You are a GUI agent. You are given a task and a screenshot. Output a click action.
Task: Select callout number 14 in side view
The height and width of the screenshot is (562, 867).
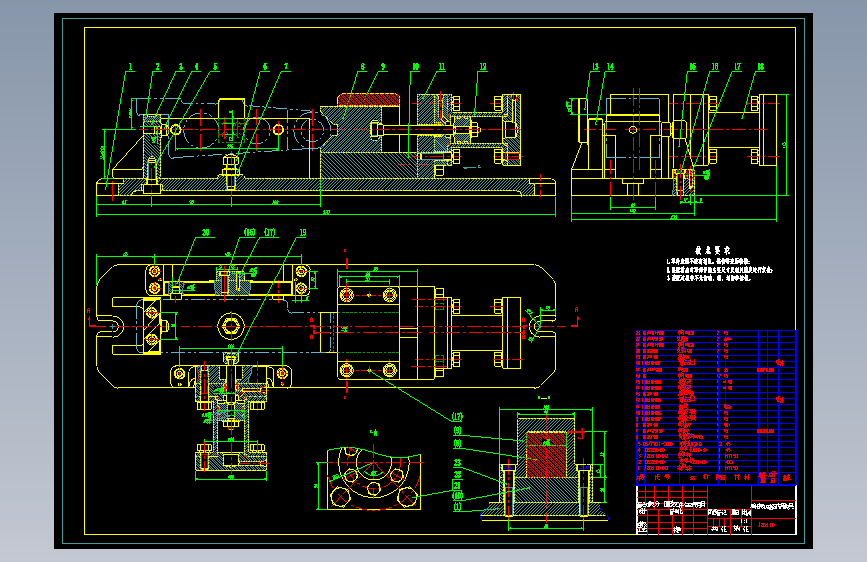coord(610,66)
